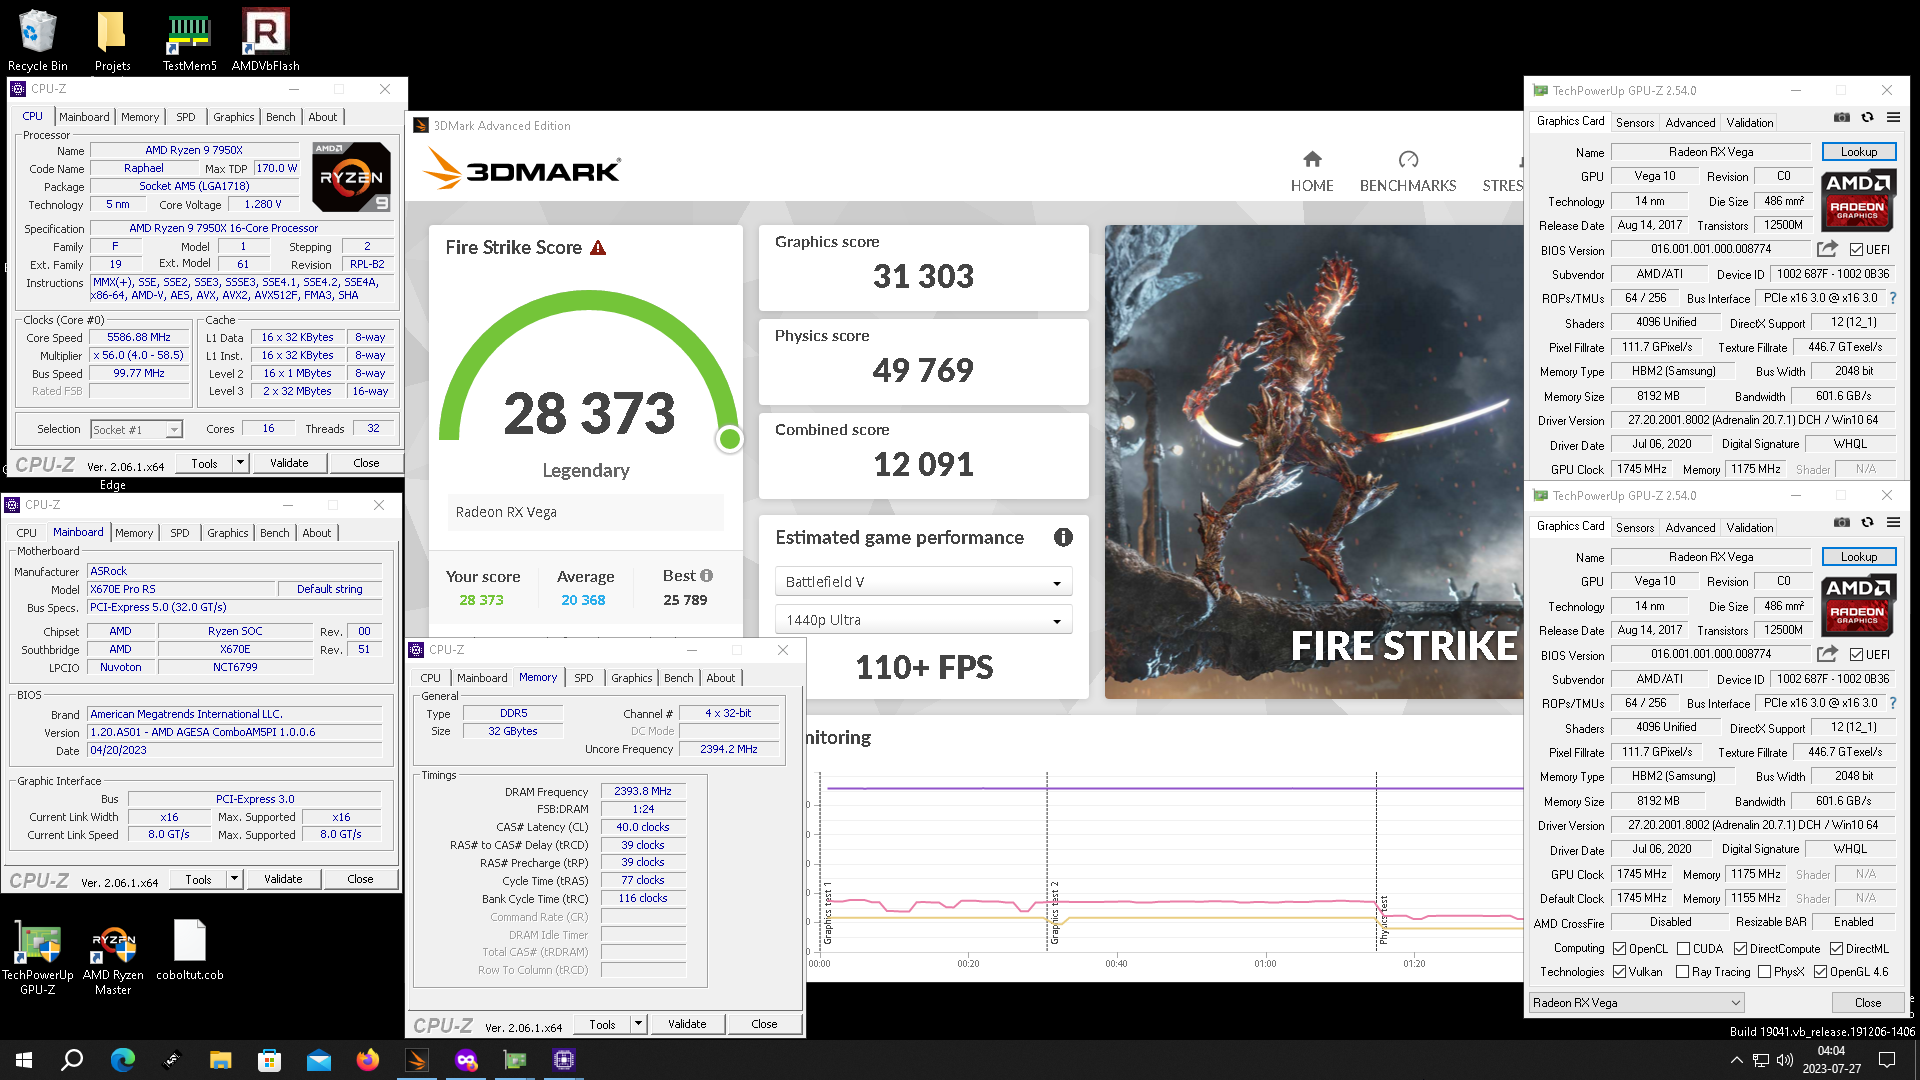This screenshot has height=1080, width=1920.
Task: Click Validate in the CPU-Z Memory window
Action: coord(687,1024)
